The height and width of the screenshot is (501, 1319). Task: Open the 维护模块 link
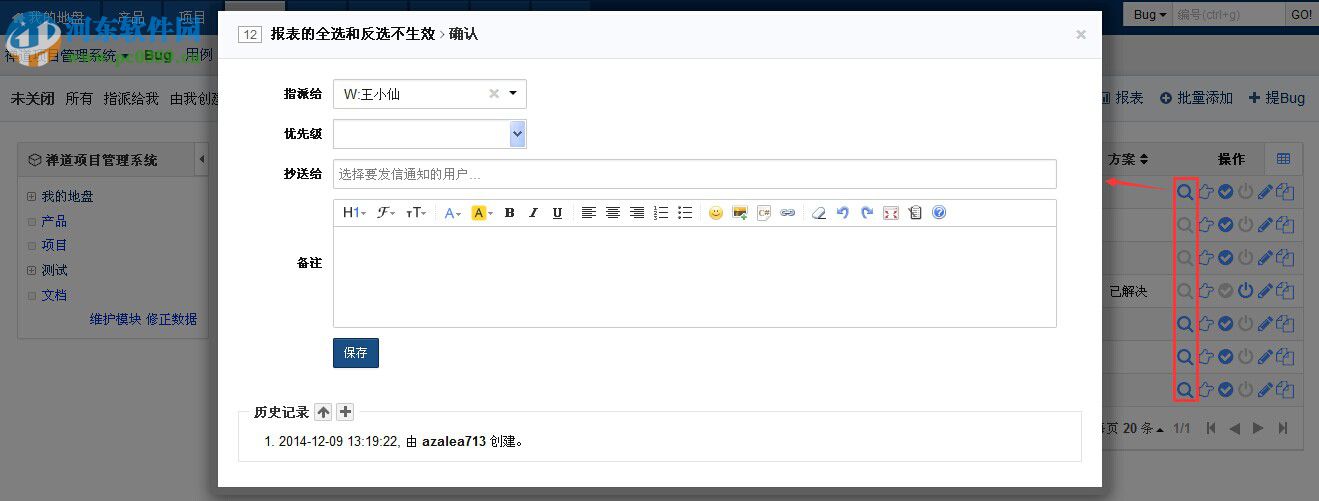click(x=115, y=319)
